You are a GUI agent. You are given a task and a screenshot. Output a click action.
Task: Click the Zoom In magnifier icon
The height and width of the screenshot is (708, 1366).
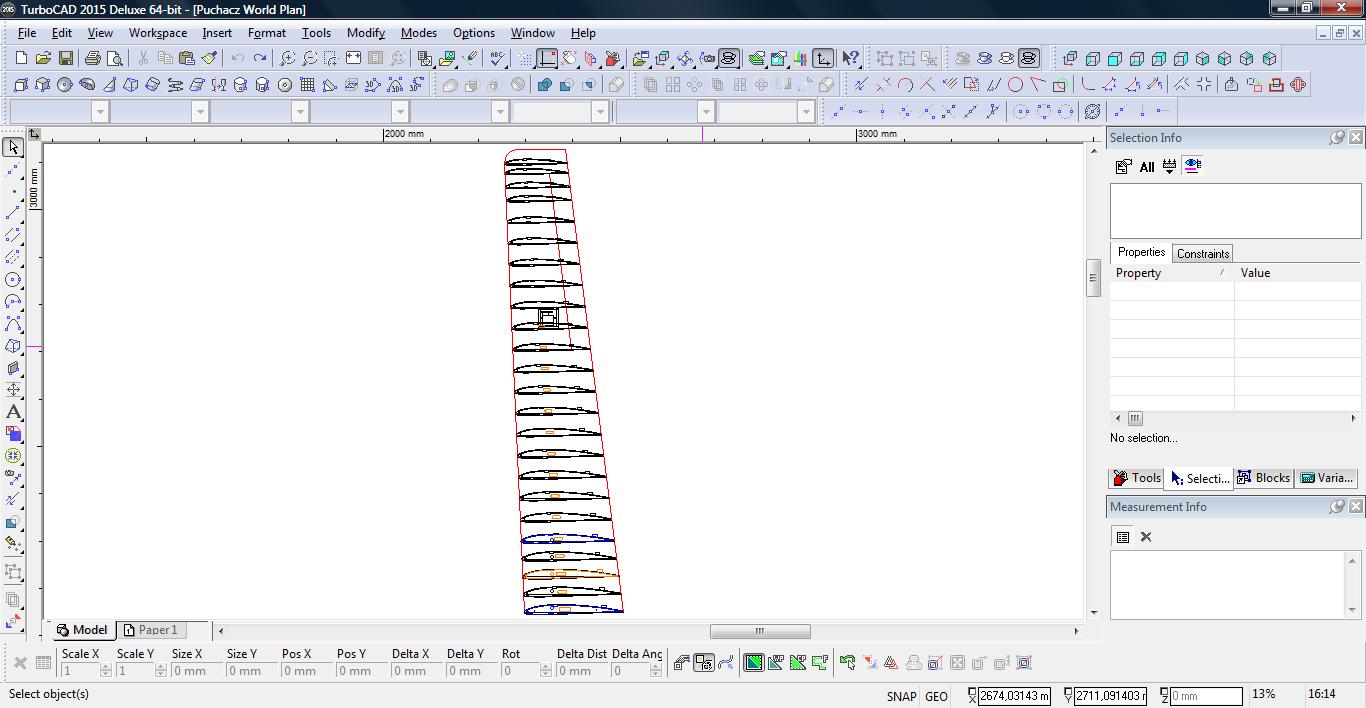(287, 59)
